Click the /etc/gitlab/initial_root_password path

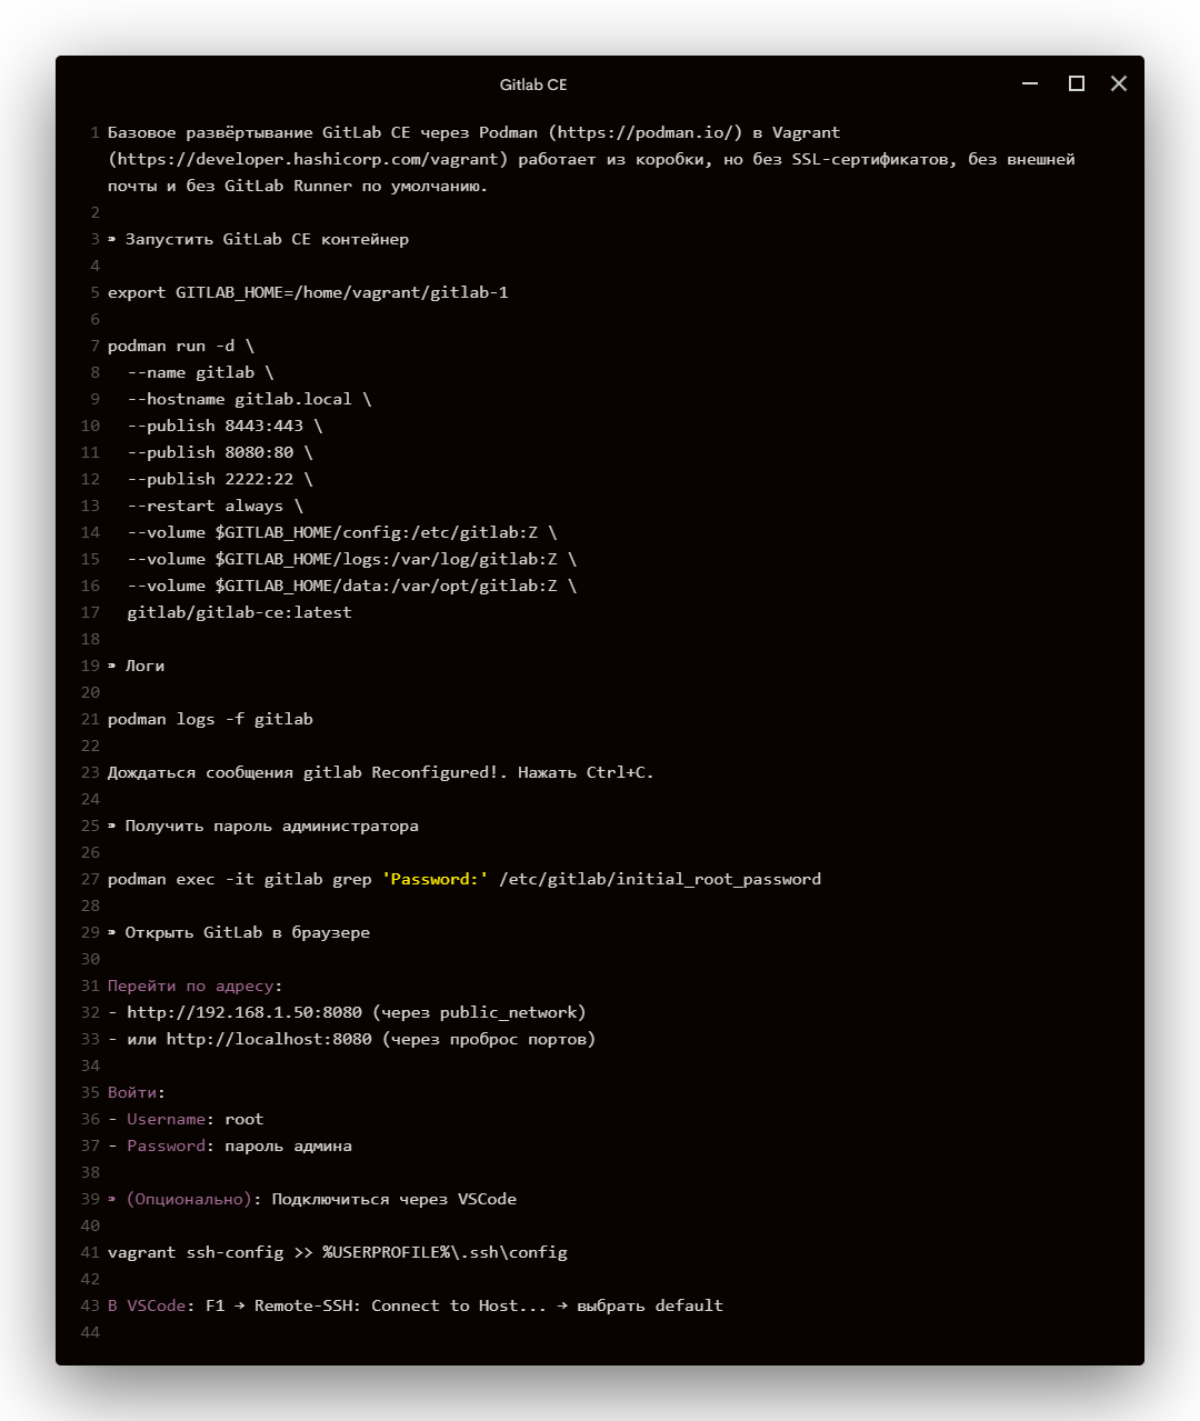[660, 880]
